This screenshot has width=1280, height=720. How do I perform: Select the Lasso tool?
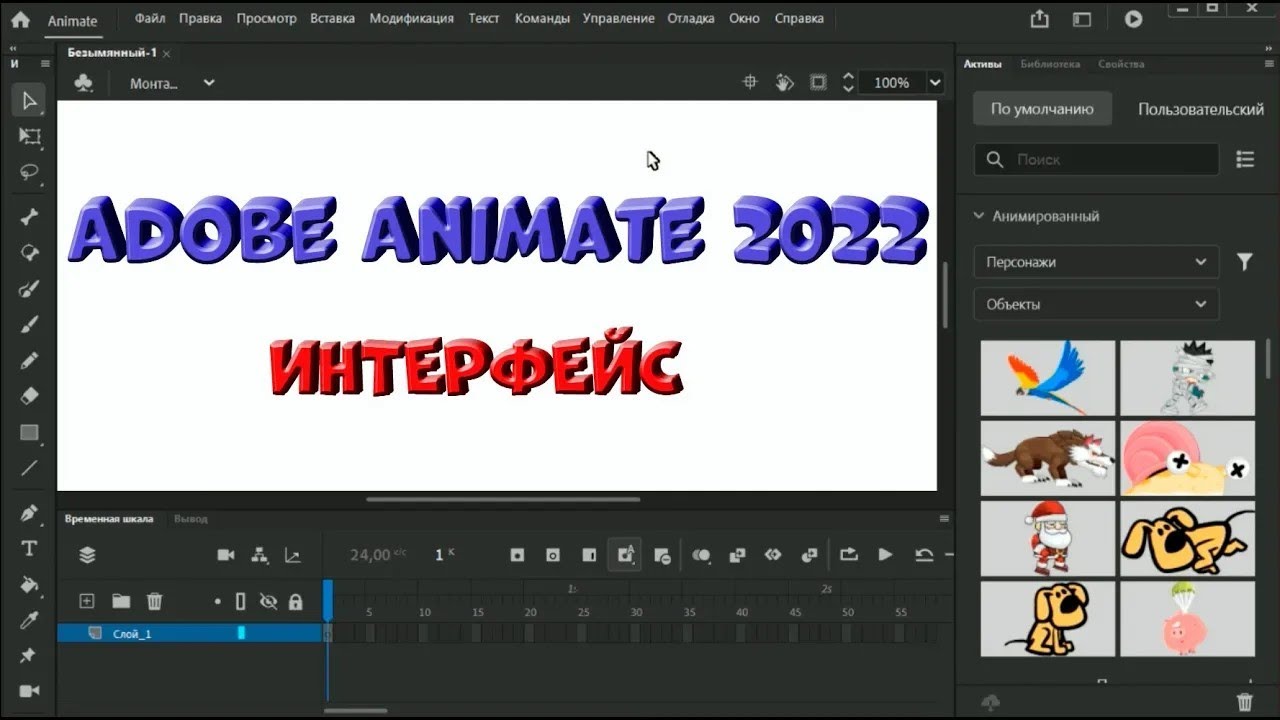[x=29, y=172]
